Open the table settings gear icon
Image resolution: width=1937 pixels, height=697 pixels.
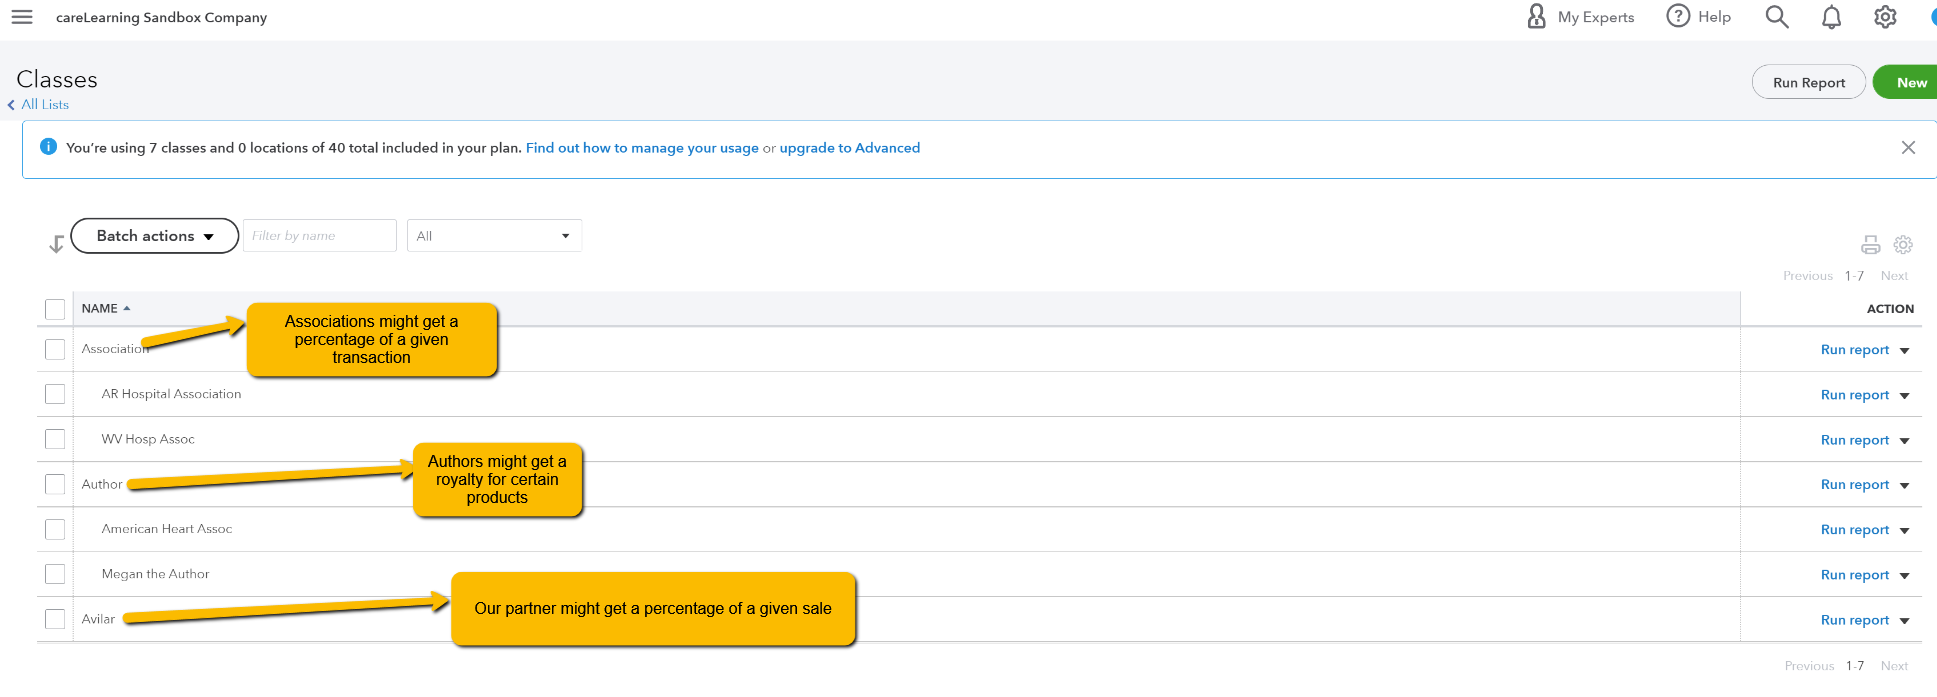tap(1903, 245)
